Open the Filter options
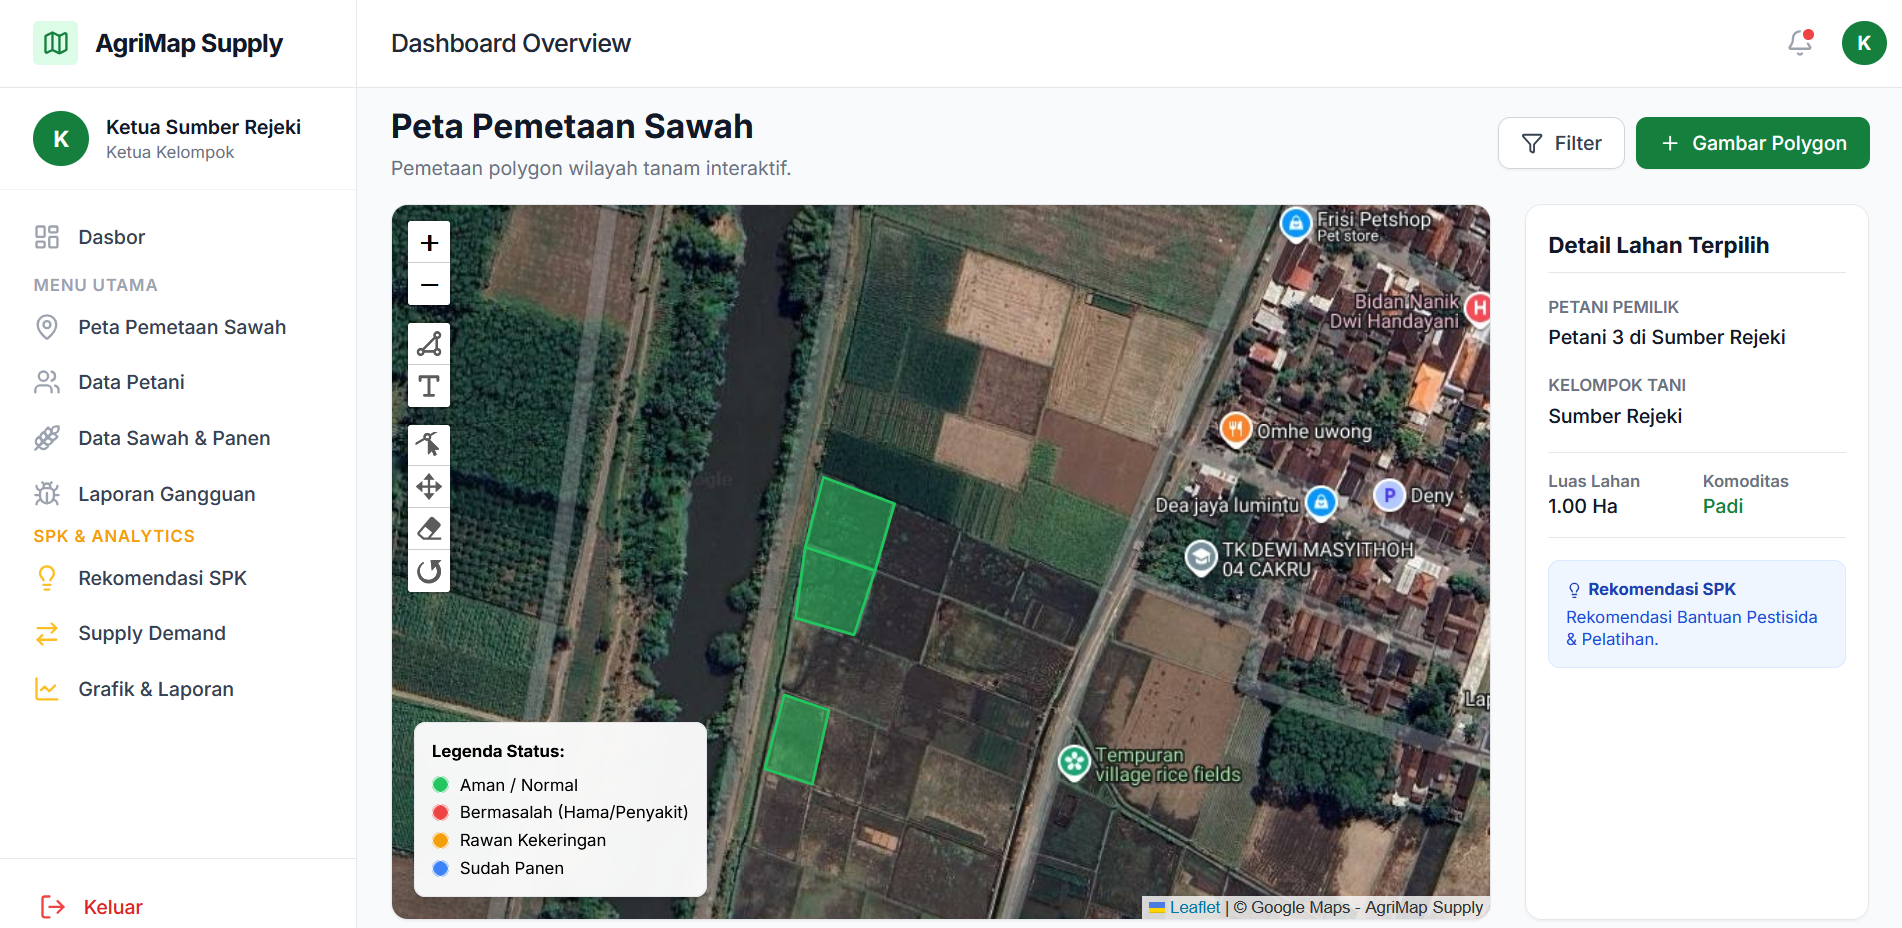The image size is (1902, 928). pos(1560,143)
